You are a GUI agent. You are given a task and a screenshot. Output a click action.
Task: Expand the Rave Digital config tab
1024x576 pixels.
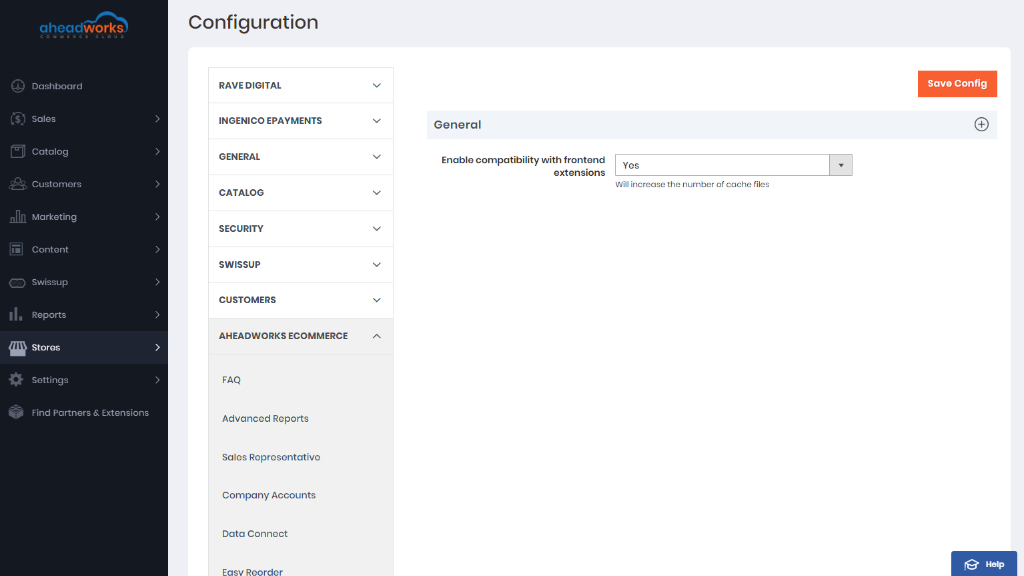pyautogui.click(x=300, y=85)
